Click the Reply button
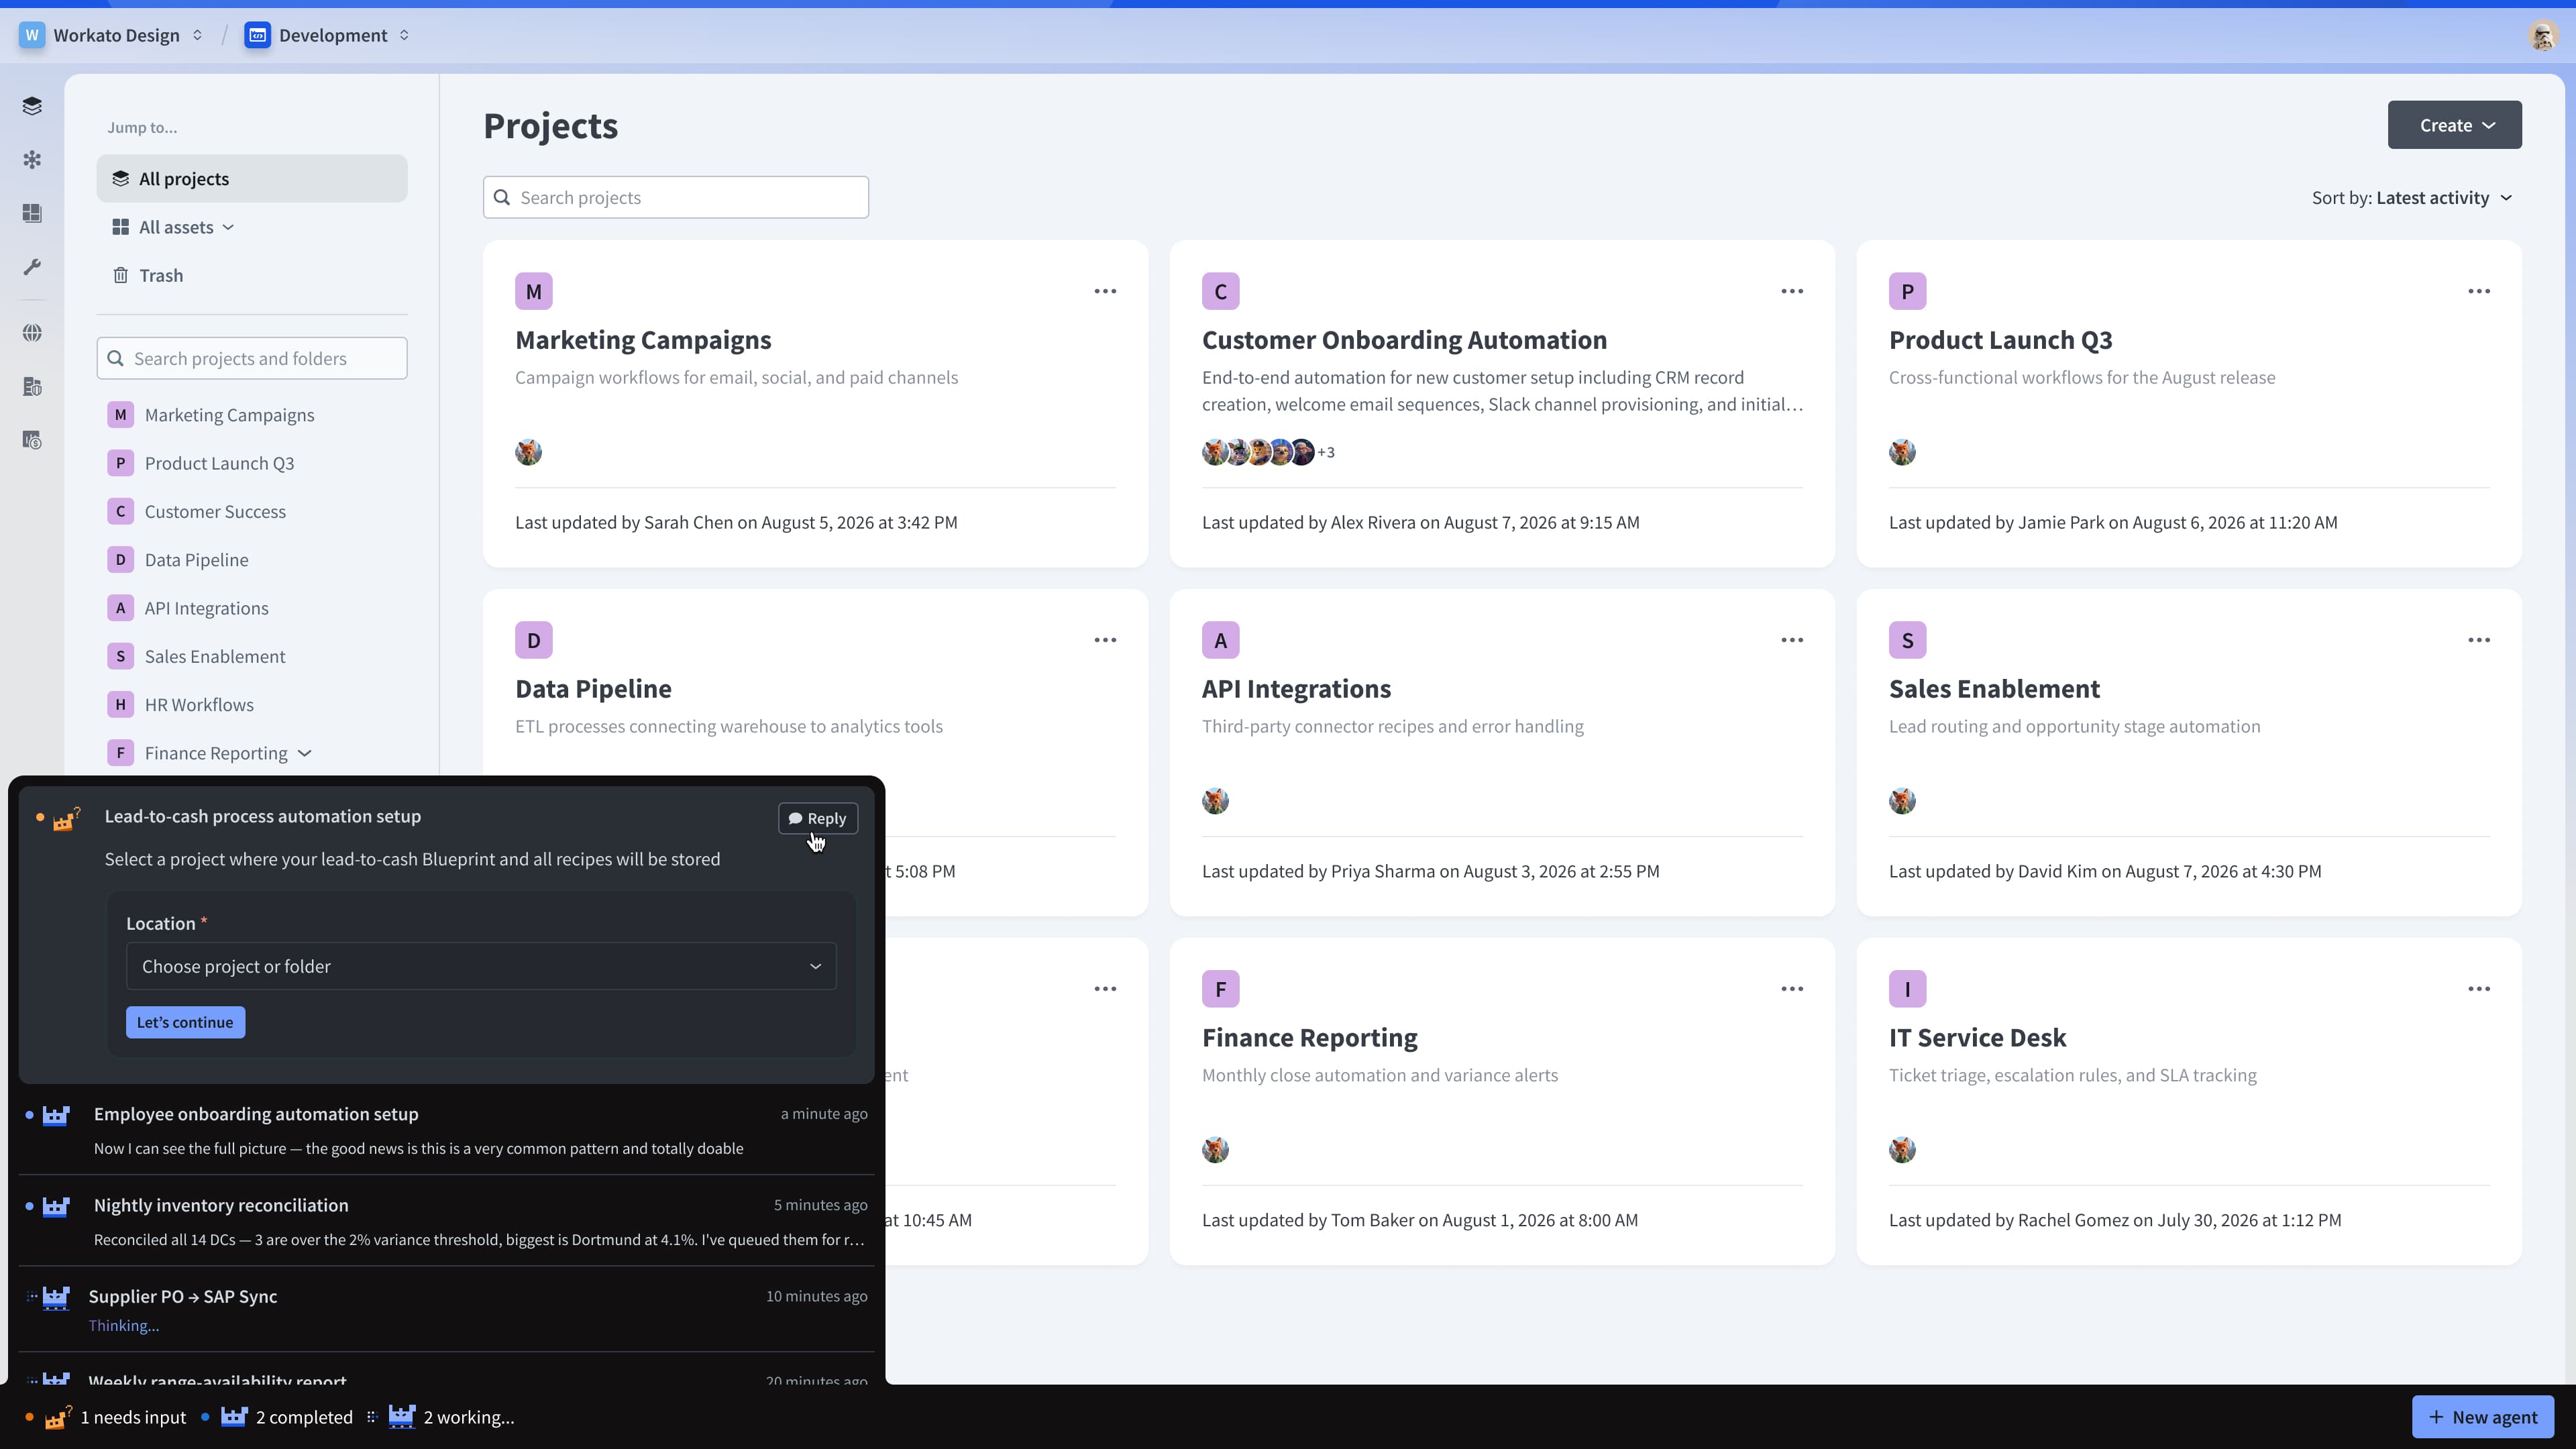 coord(818,818)
